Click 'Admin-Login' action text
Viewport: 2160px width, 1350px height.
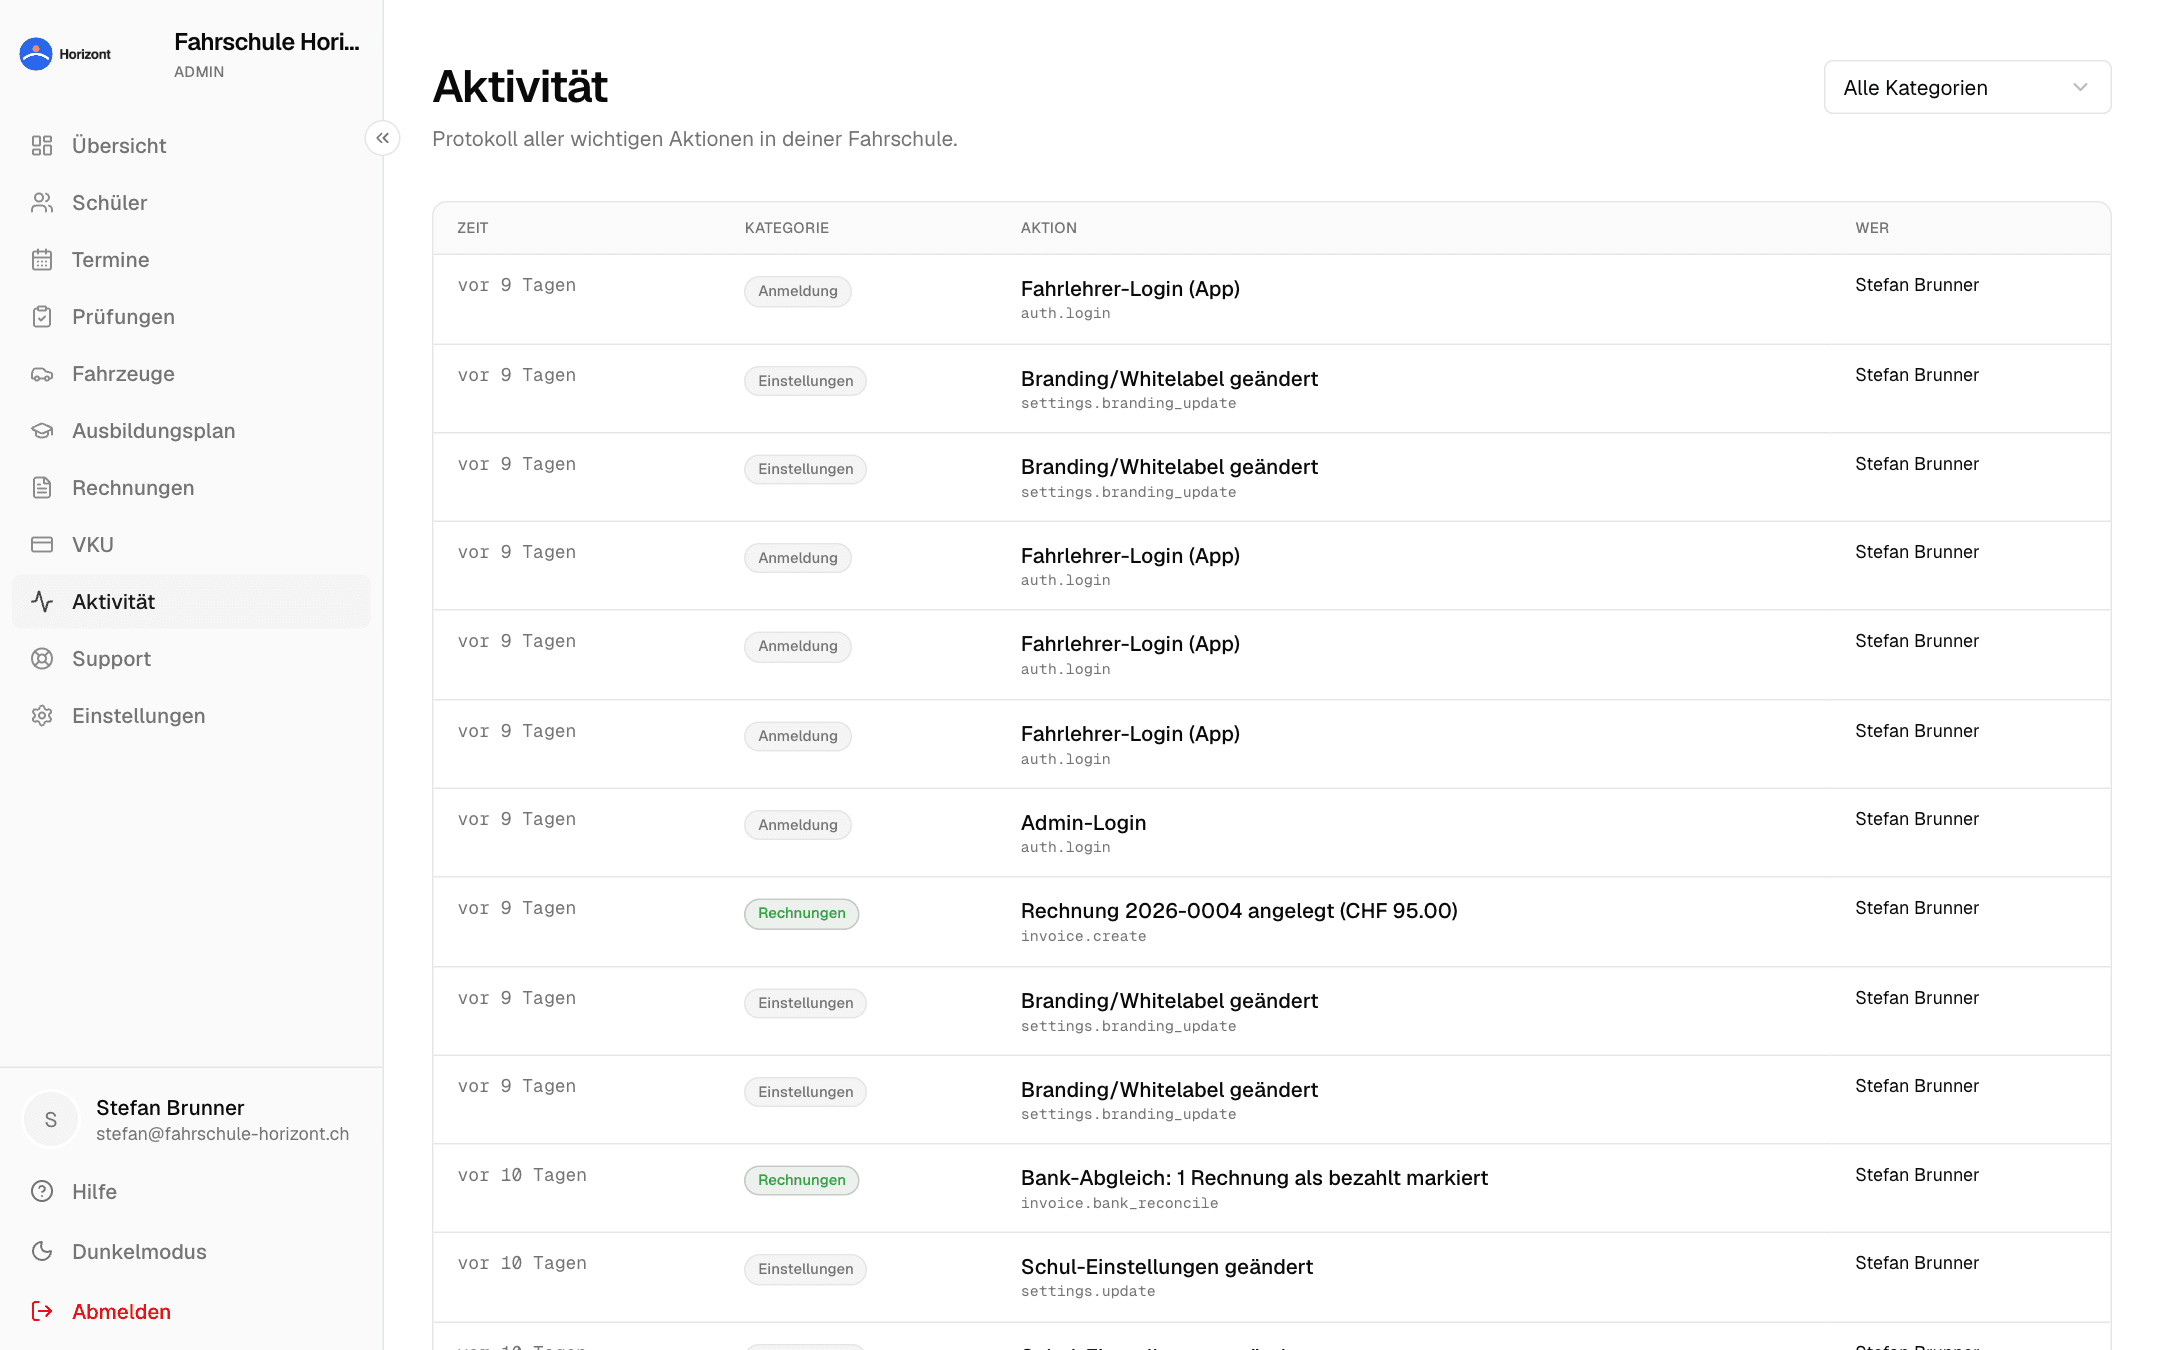tap(1083, 823)
